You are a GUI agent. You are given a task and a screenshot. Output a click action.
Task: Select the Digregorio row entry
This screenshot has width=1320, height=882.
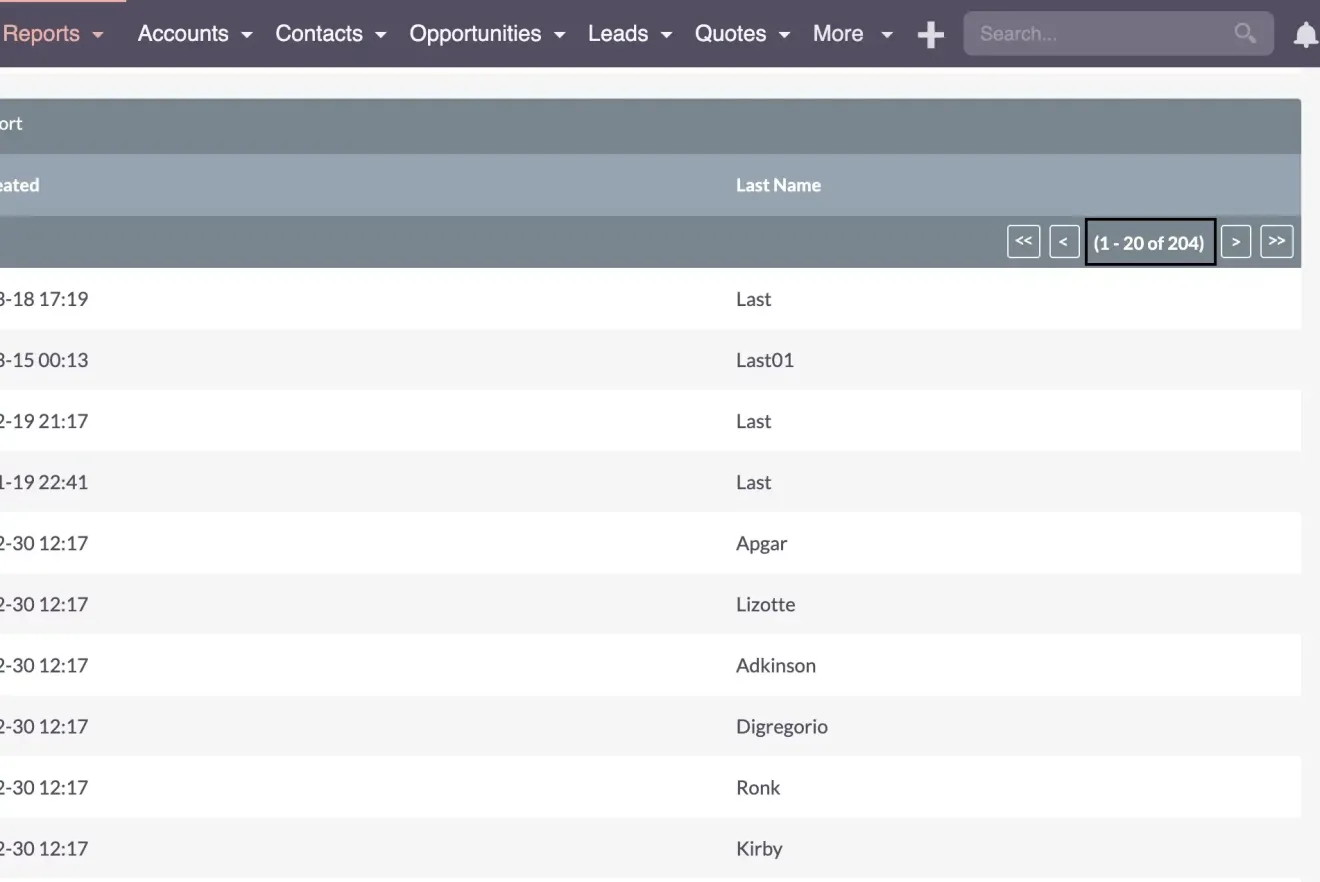(x=782, y=727)
